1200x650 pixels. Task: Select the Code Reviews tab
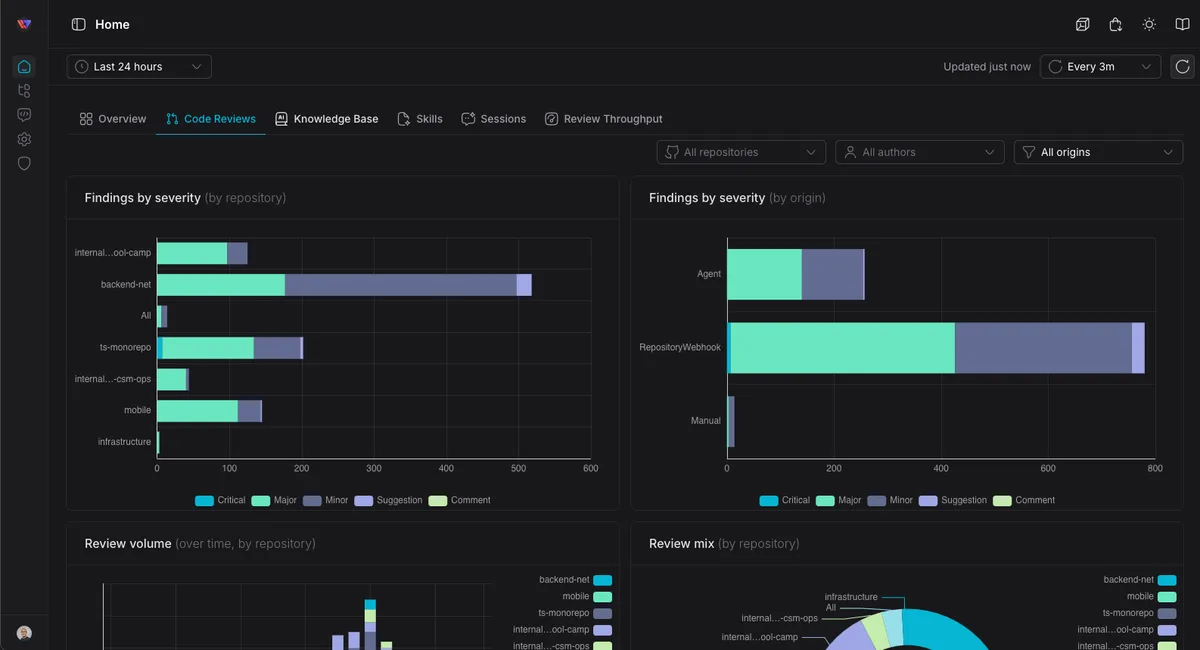(x=211, y=119)
